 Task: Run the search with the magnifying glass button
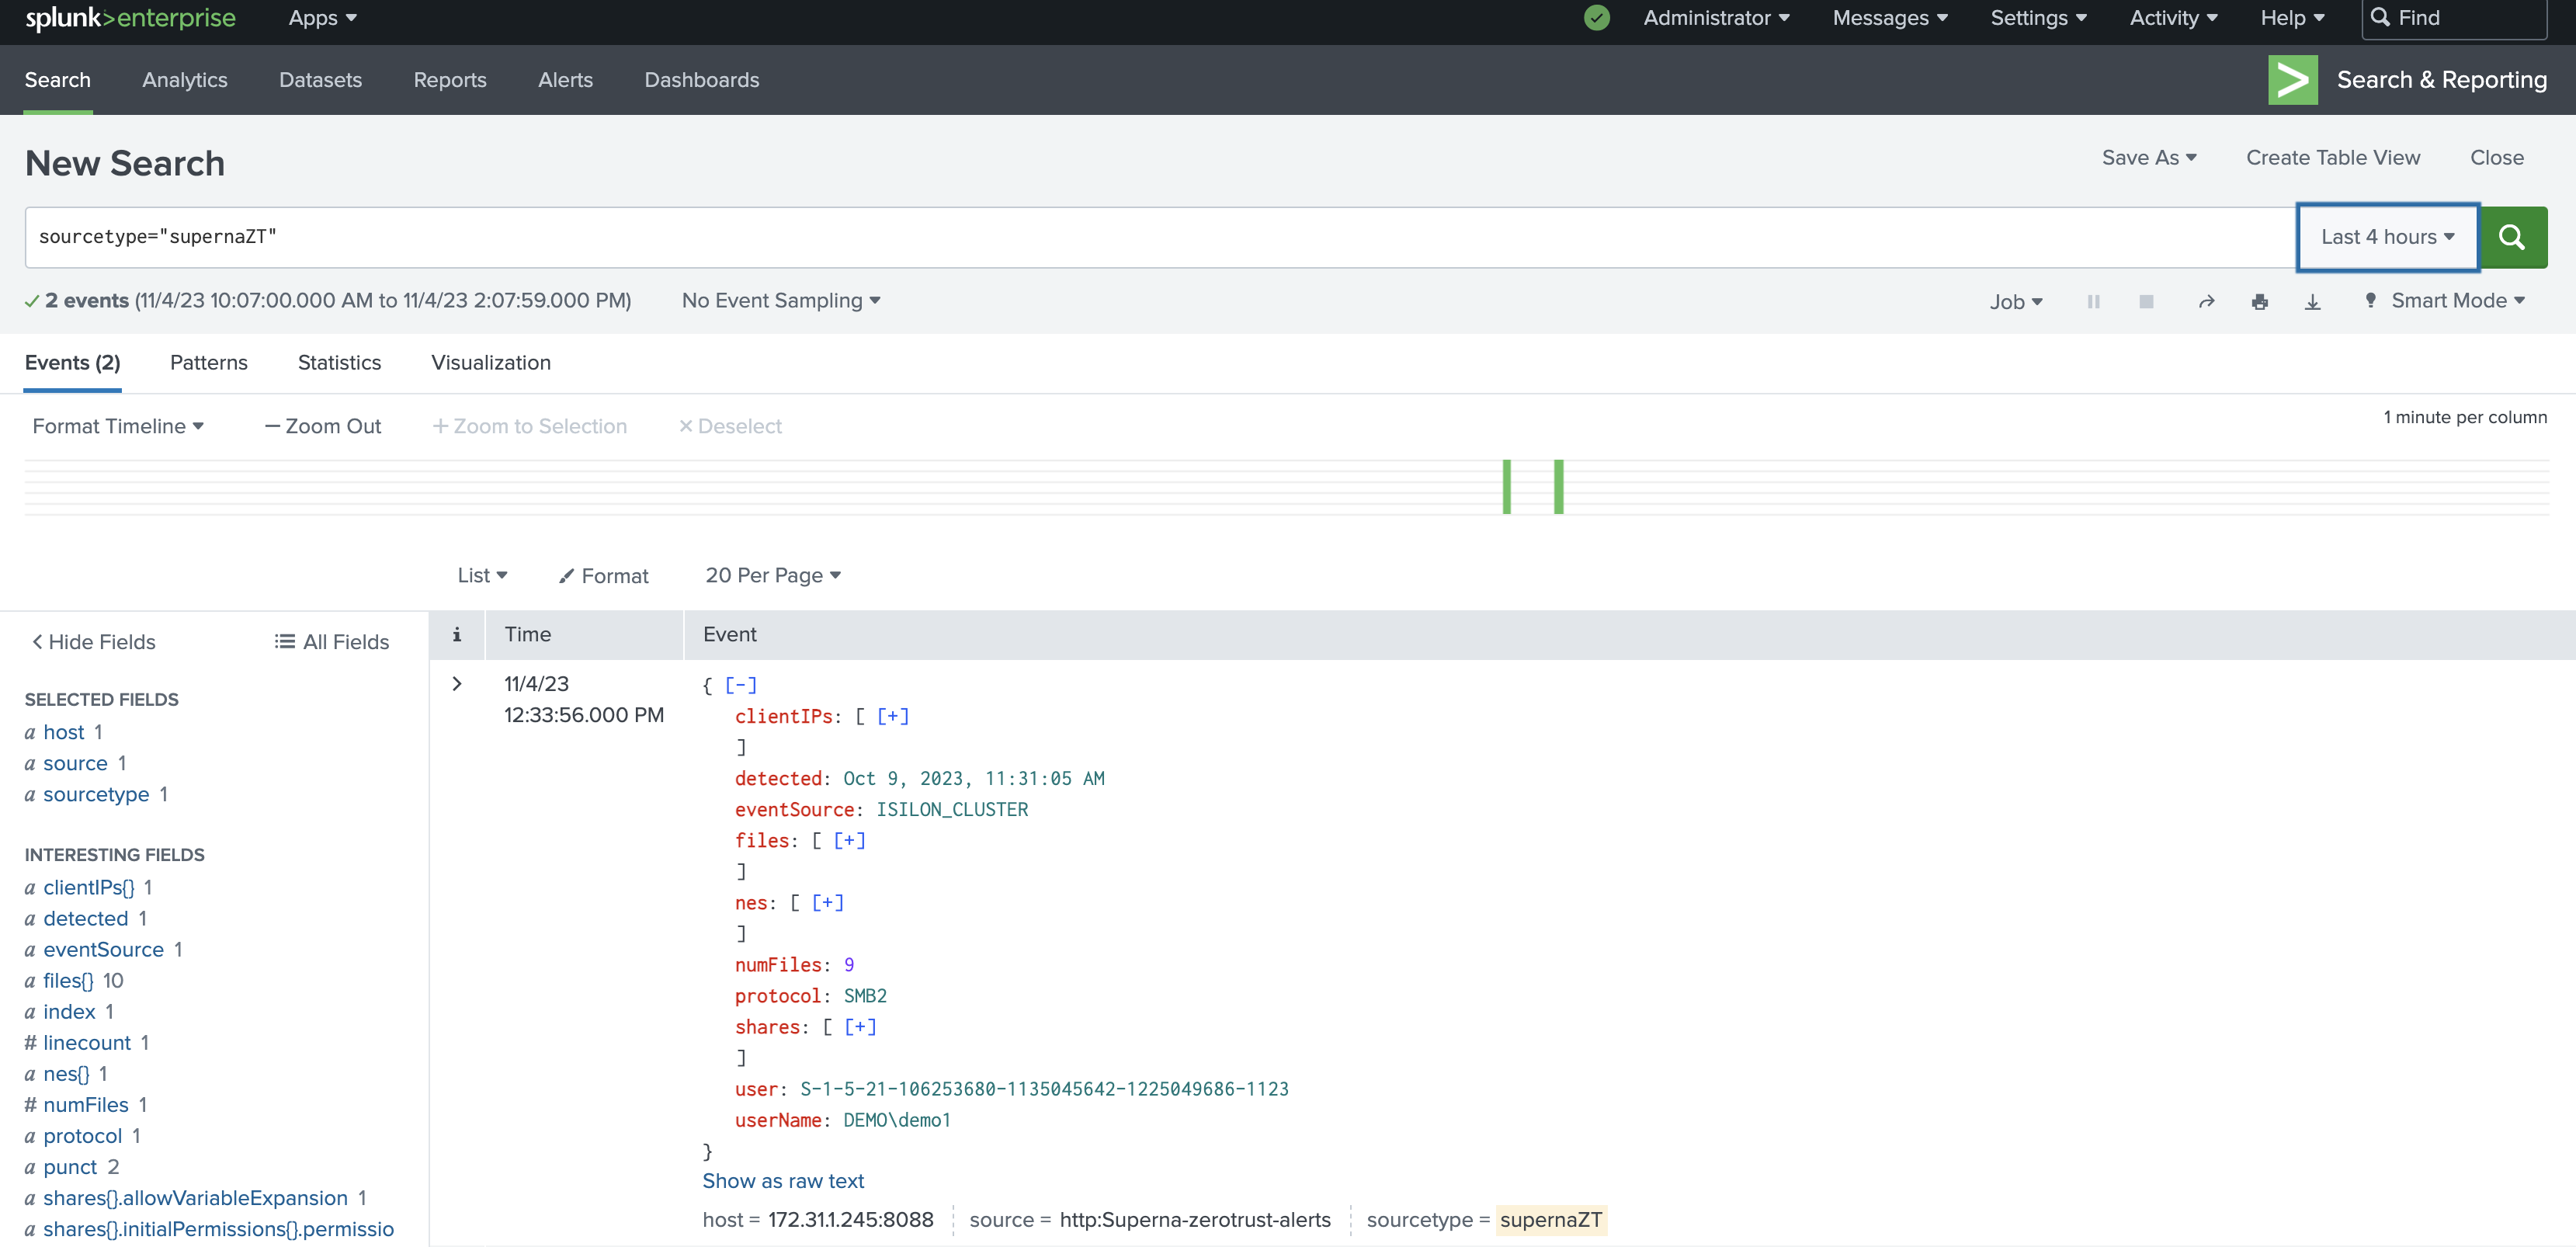coord(2513,237)
